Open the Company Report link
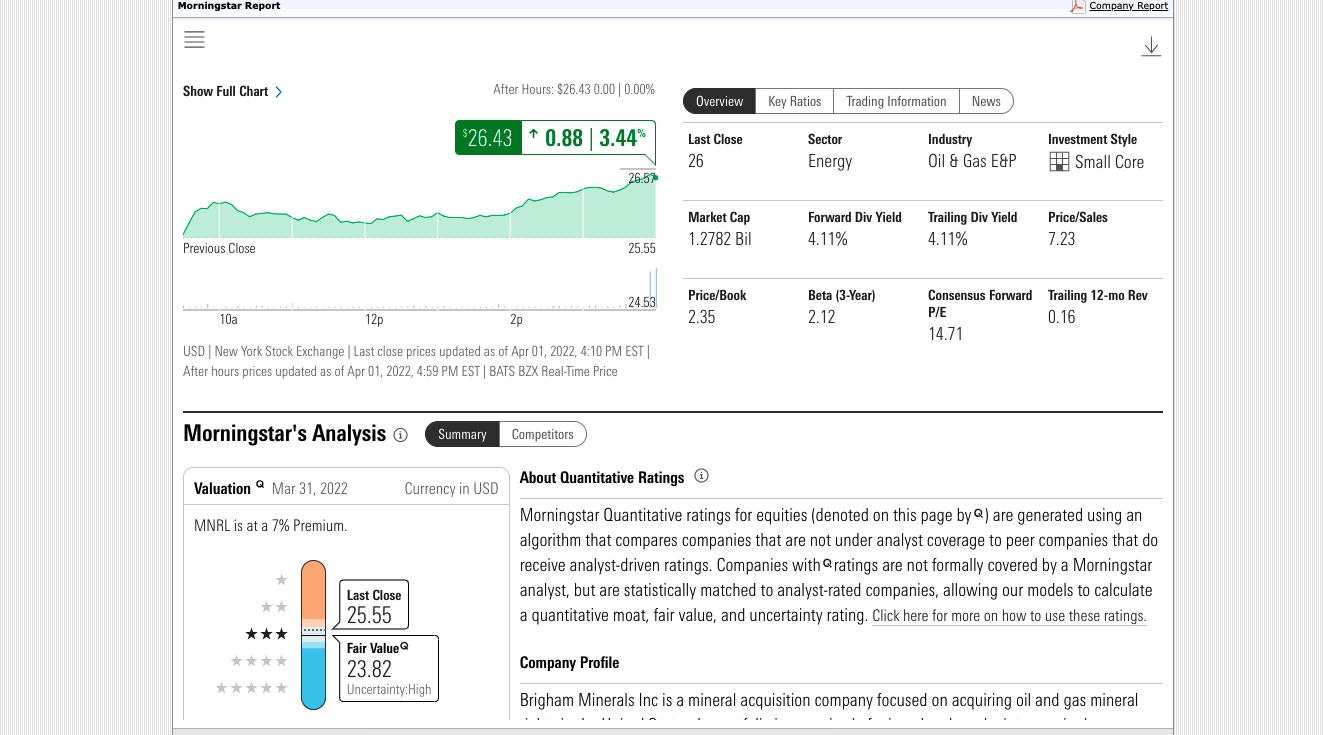1323x735 pixels. coord(1128,6)
